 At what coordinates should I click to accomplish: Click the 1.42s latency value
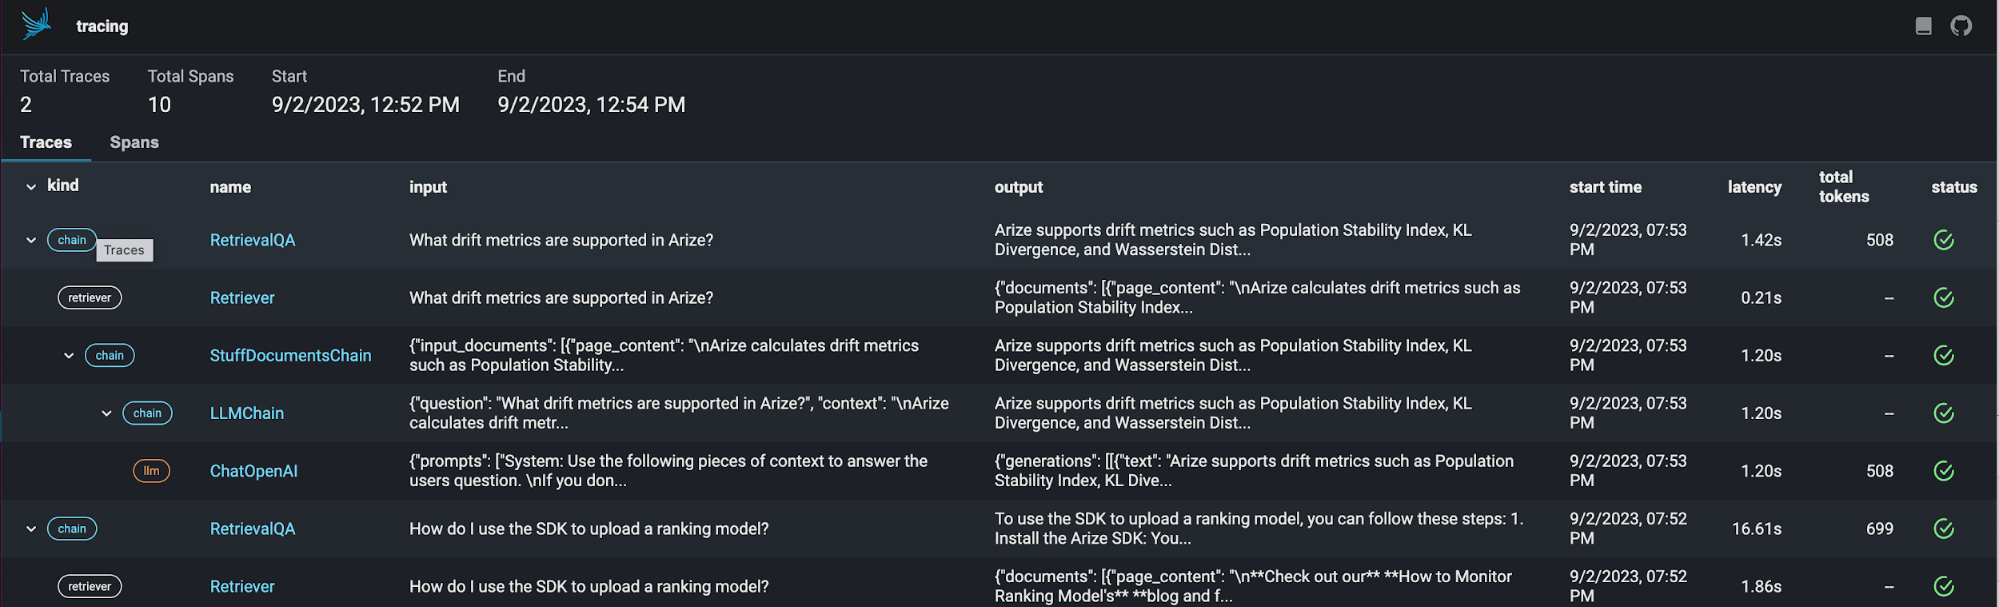[x=1761, y=240]
